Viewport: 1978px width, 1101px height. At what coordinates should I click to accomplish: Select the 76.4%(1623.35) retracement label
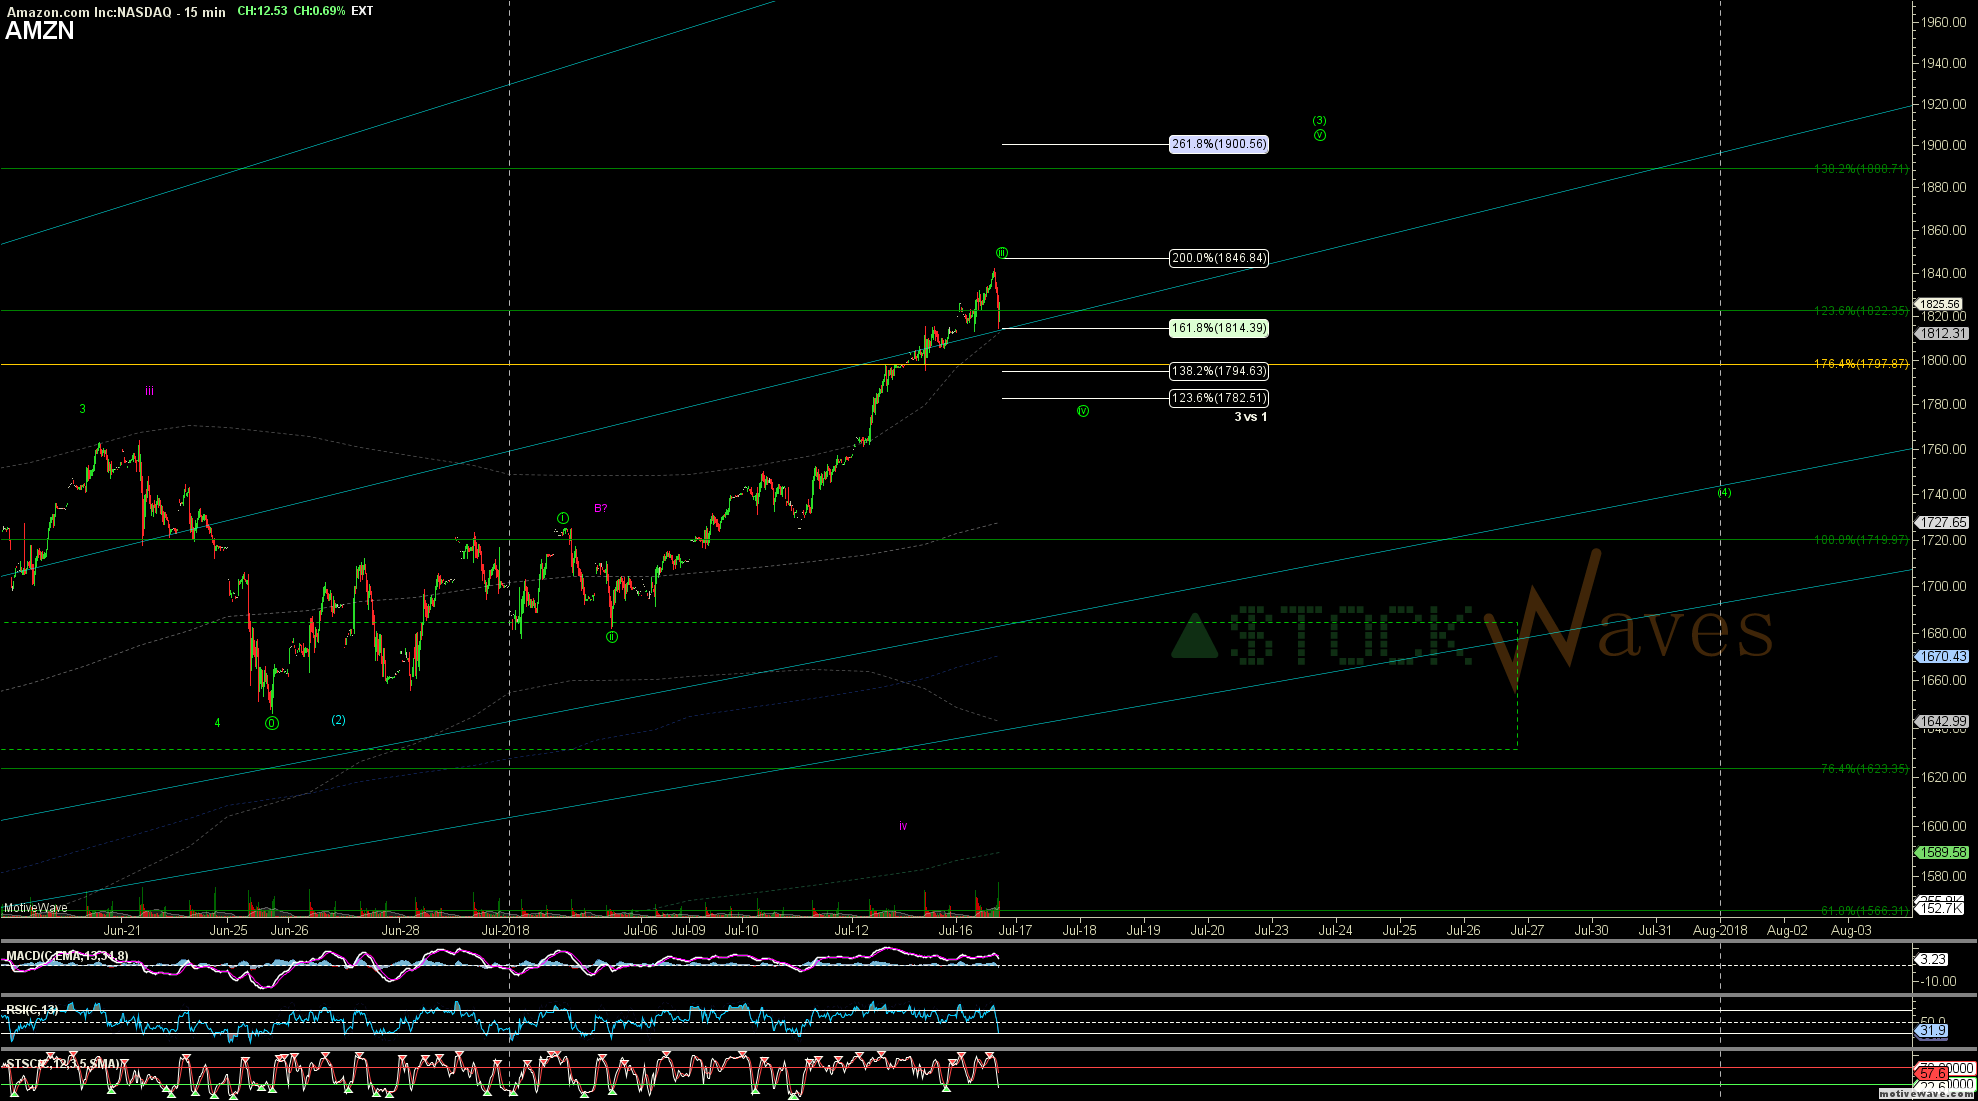pos(1865,769)
